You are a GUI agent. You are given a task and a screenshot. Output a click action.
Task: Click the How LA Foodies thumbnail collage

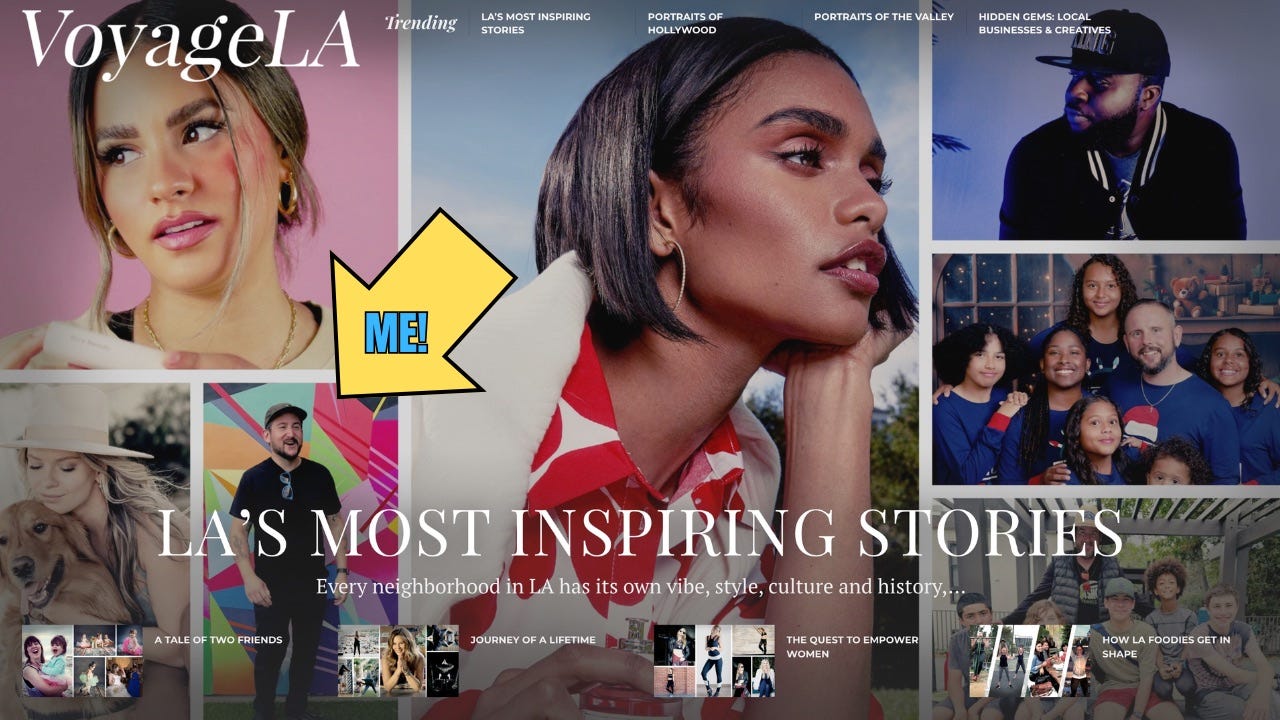tap(1030, 661)
